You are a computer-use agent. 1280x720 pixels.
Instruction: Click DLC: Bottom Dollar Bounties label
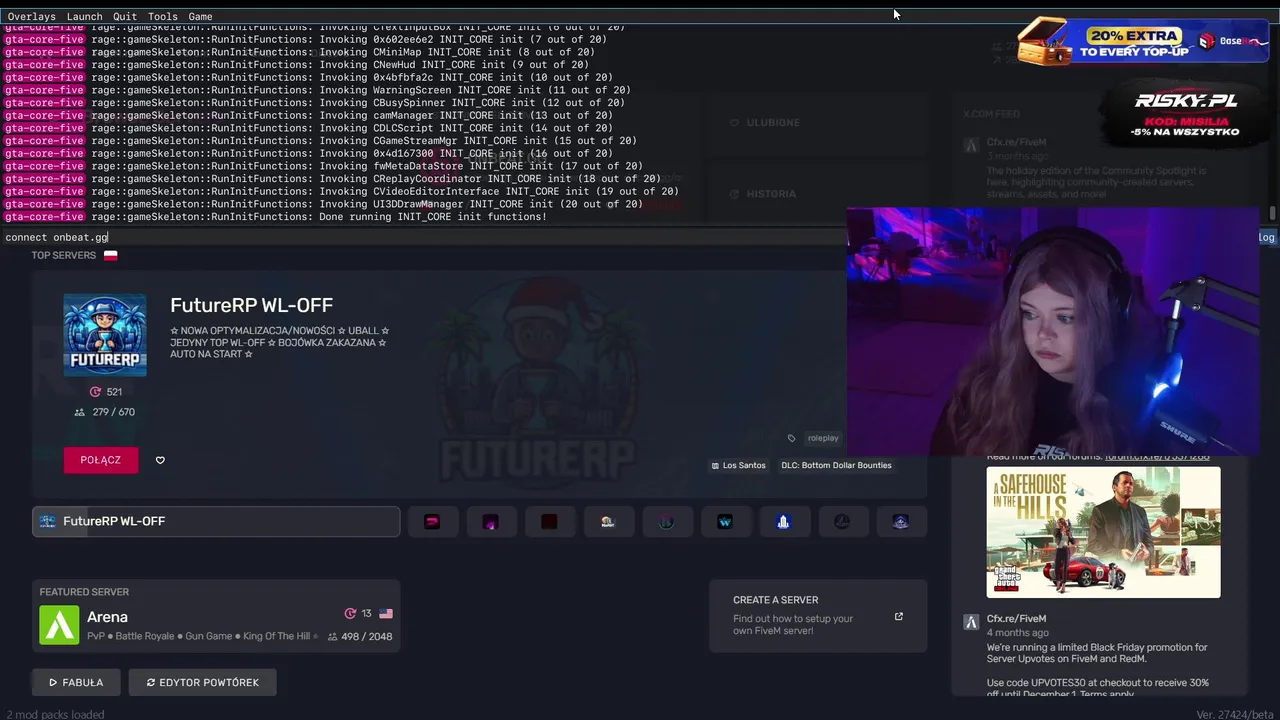click(x=836, y=465)
